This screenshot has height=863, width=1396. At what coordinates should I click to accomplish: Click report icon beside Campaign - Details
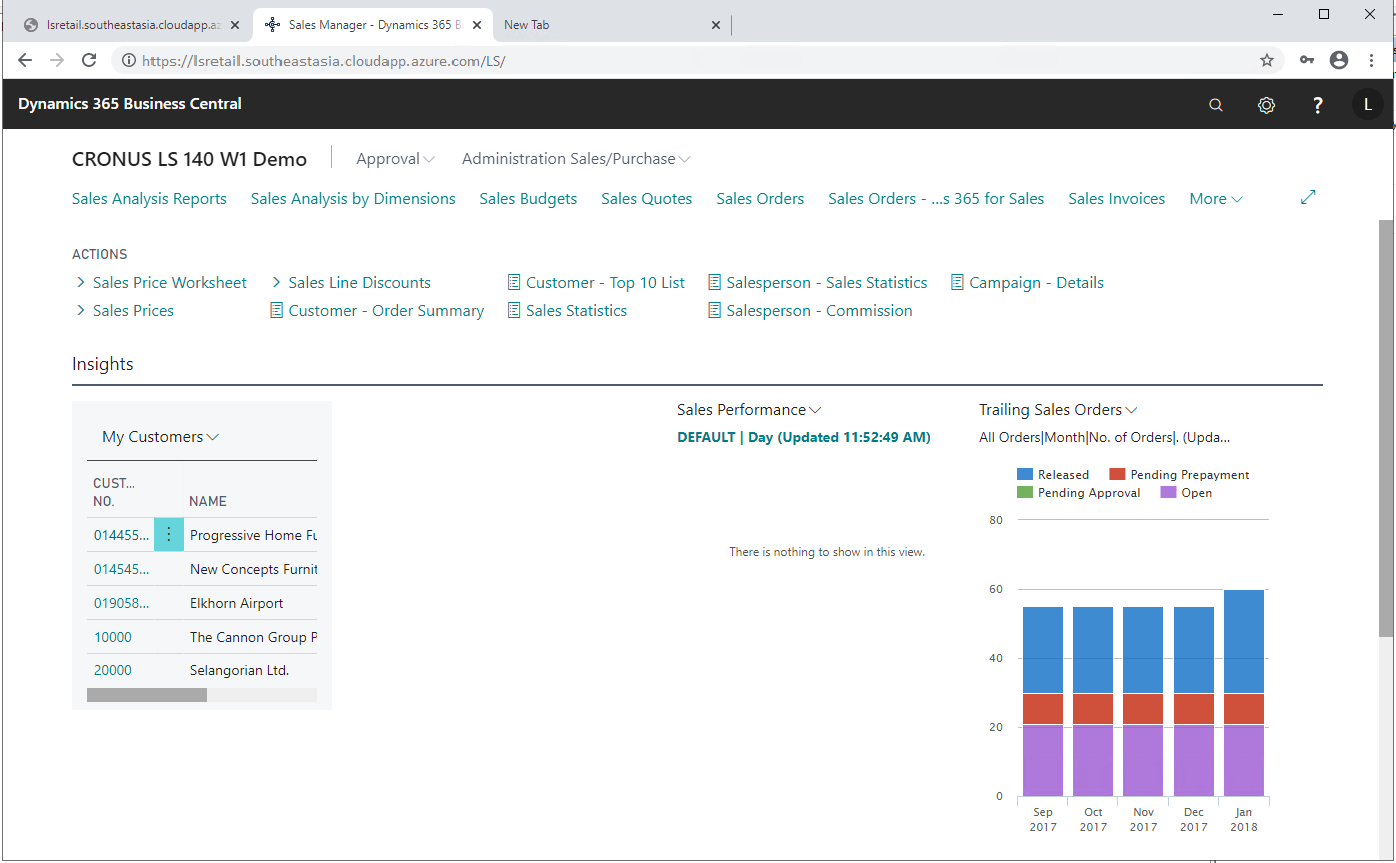[958, 283]
